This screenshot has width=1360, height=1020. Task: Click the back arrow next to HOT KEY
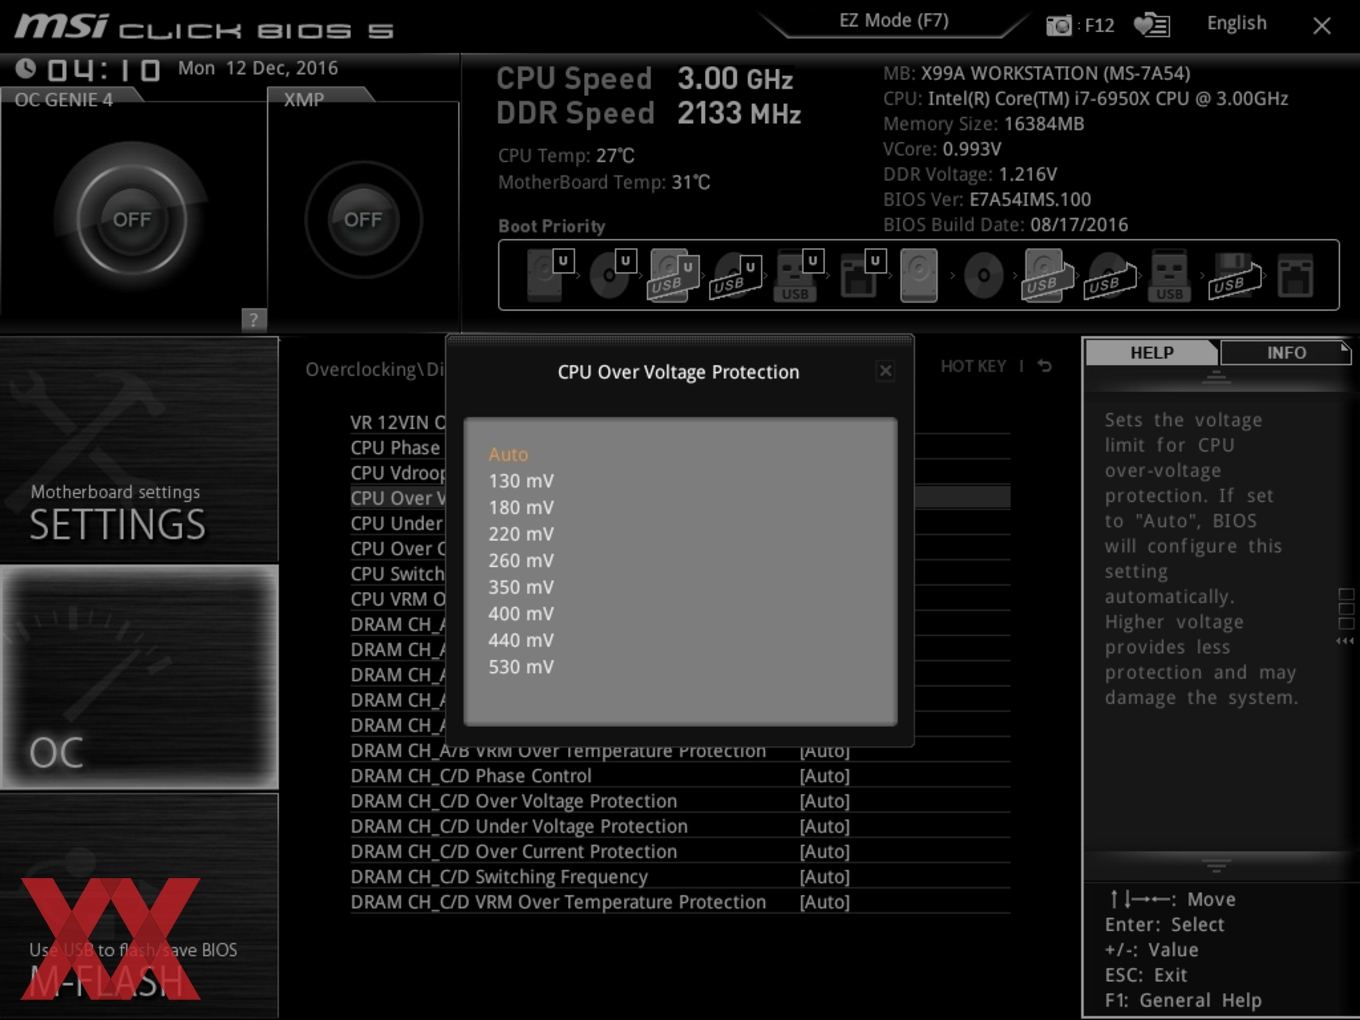(1045, 366)
